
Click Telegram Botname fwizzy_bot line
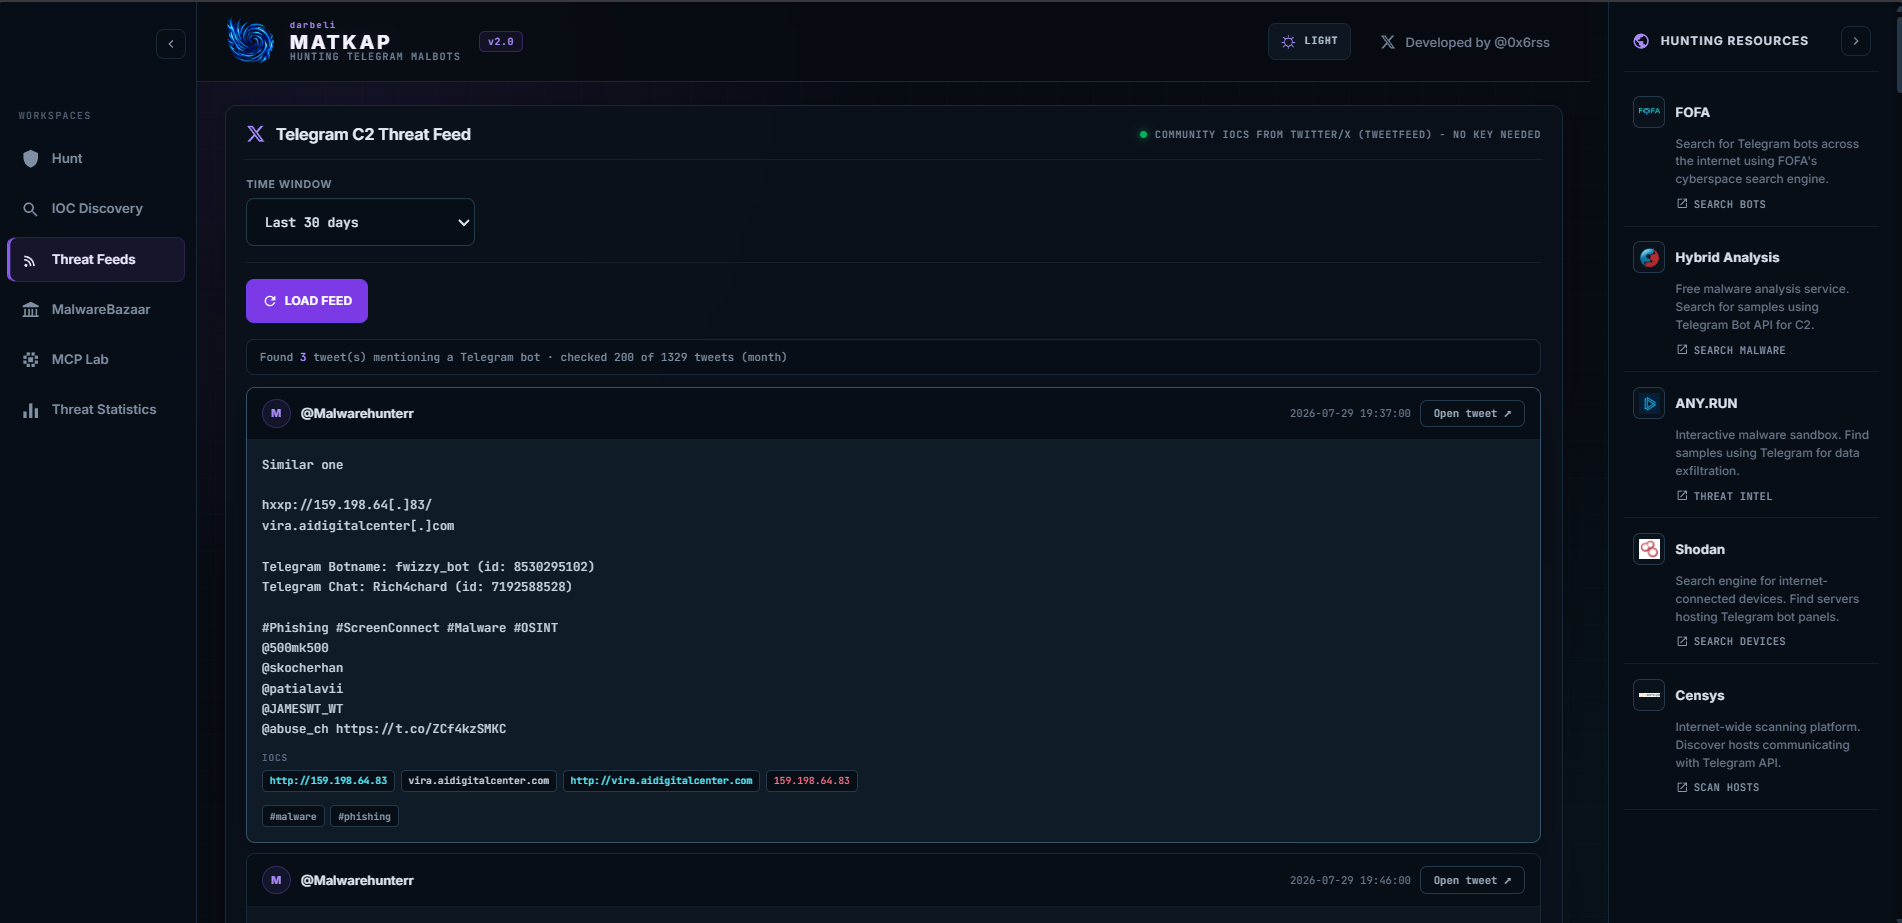[x=428, y=567]
